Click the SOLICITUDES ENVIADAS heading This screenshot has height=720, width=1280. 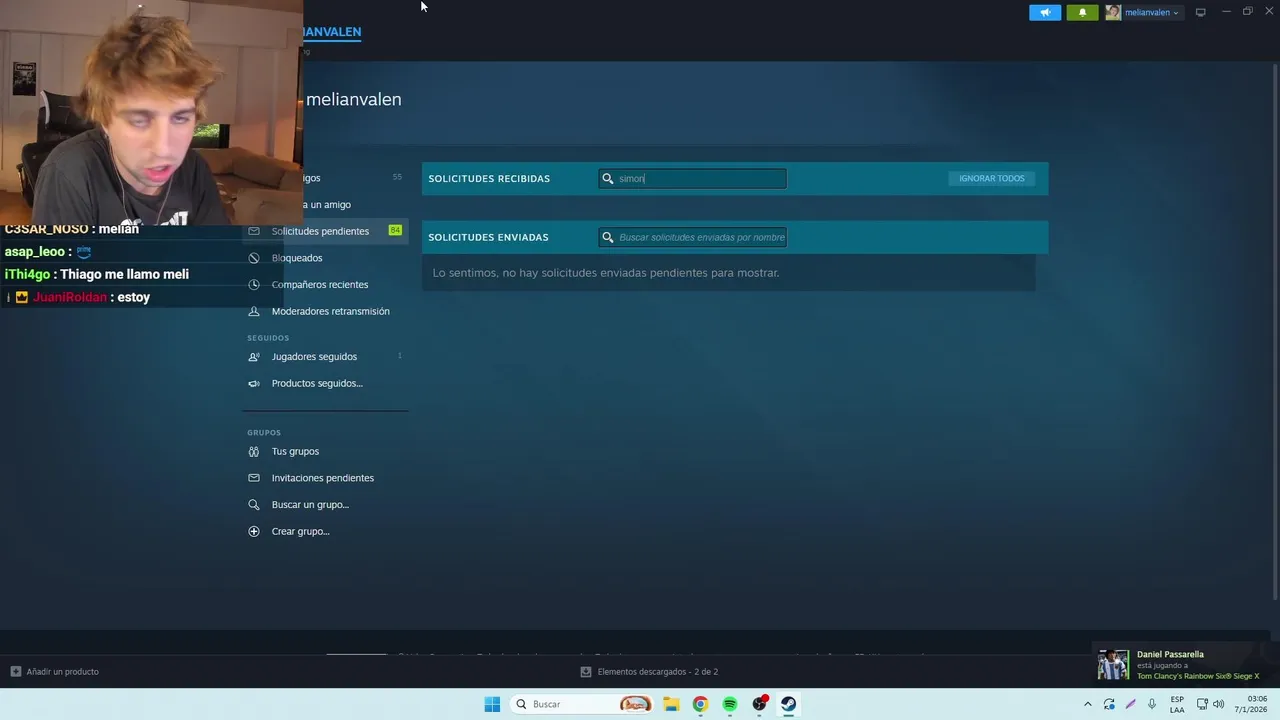coord(488,237)
